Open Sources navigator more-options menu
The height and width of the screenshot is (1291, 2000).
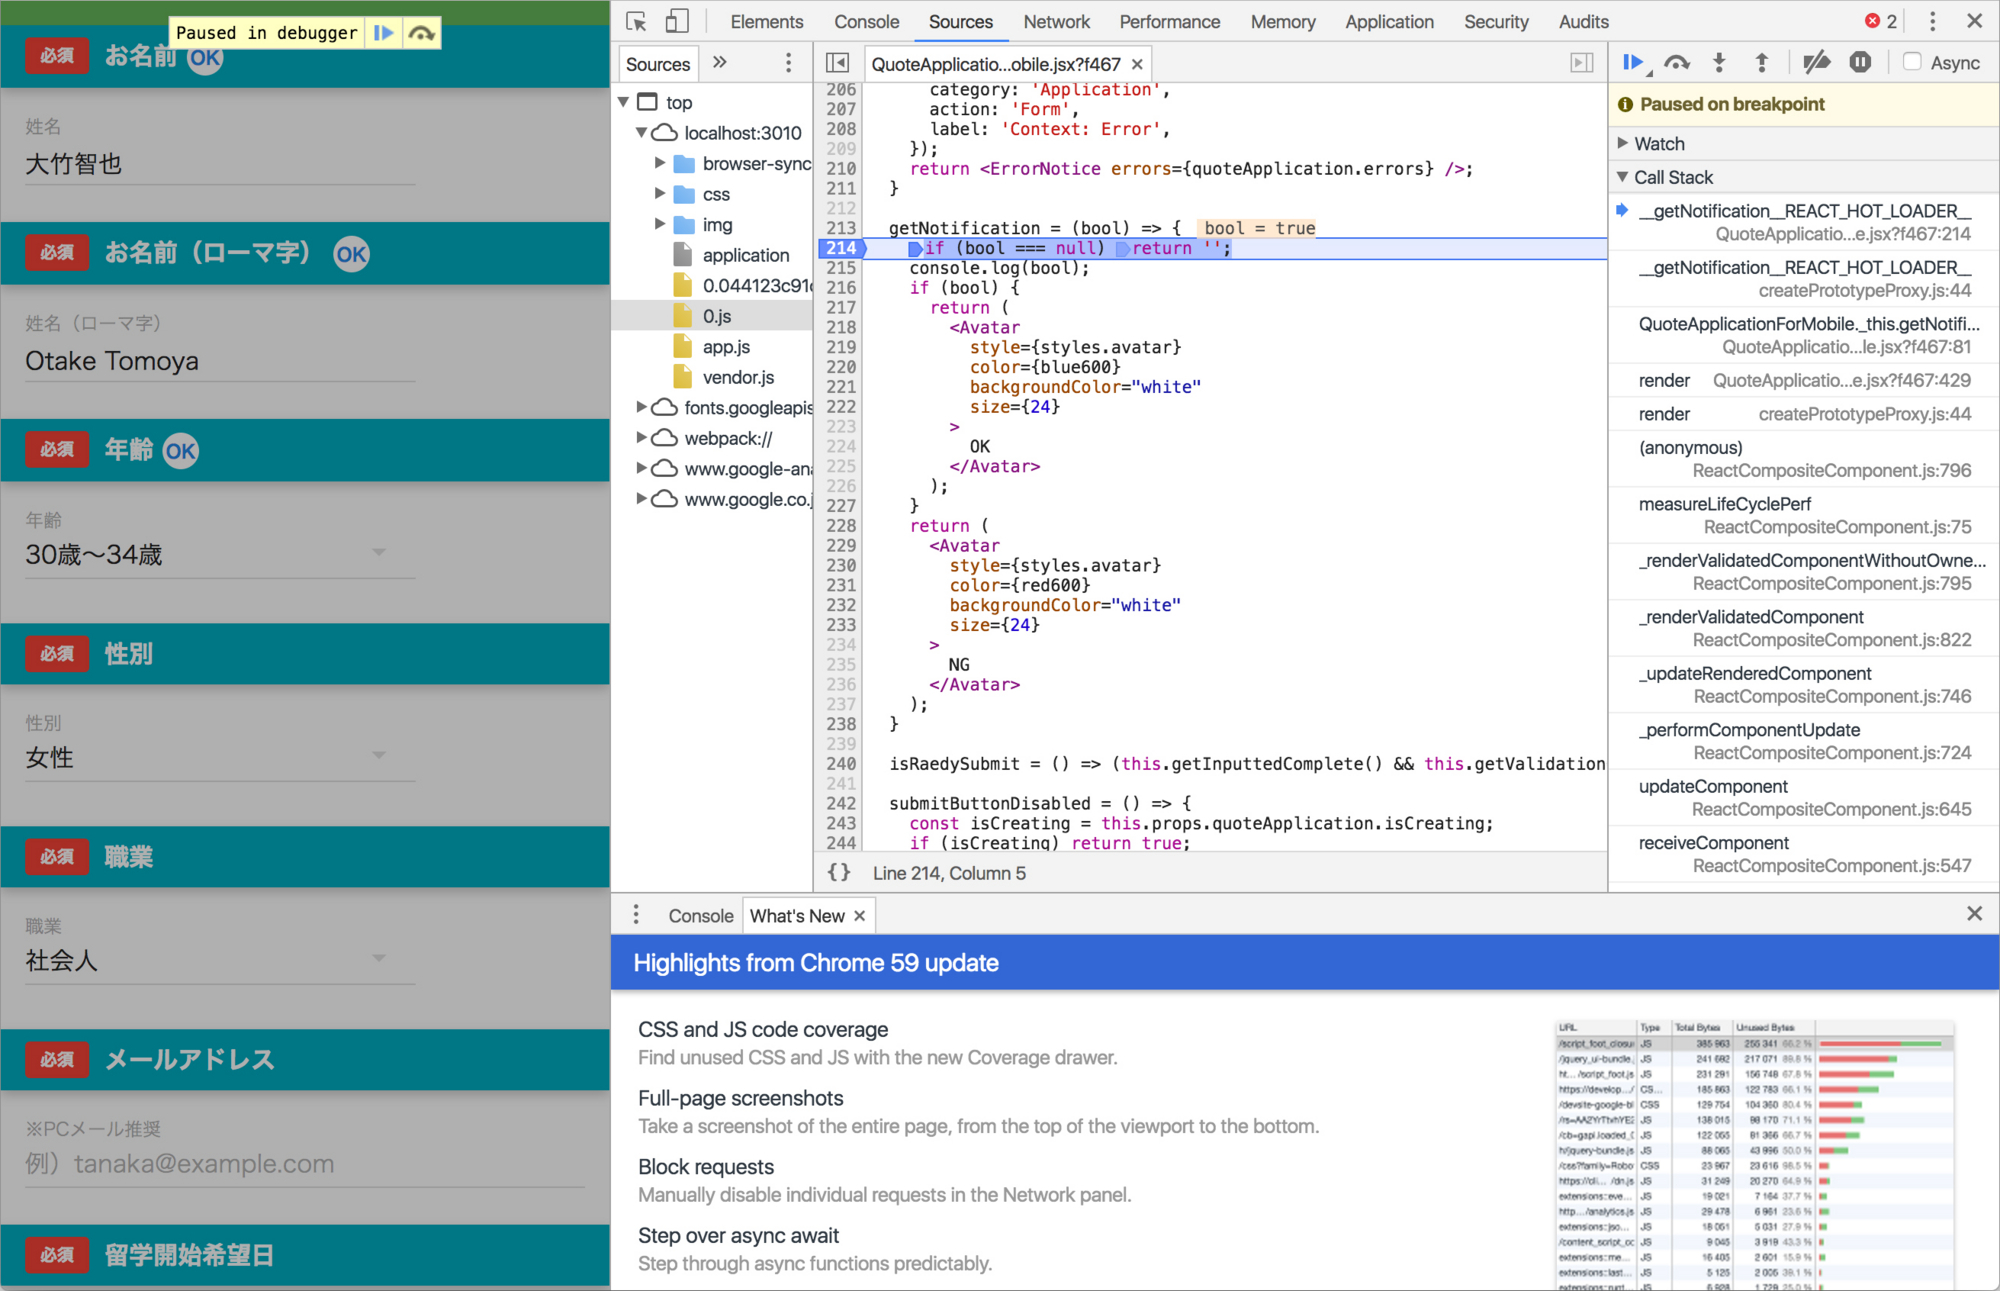789,63
